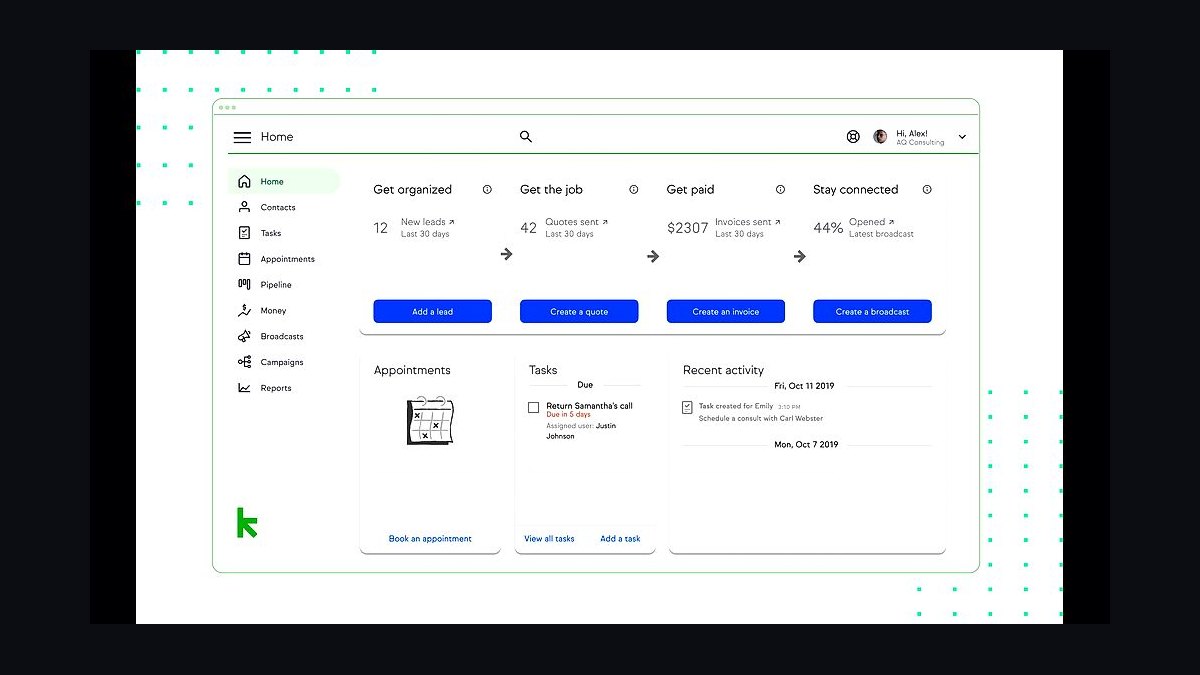Click the "Fri, Oct 11 2019" date header

click(804, 386)
